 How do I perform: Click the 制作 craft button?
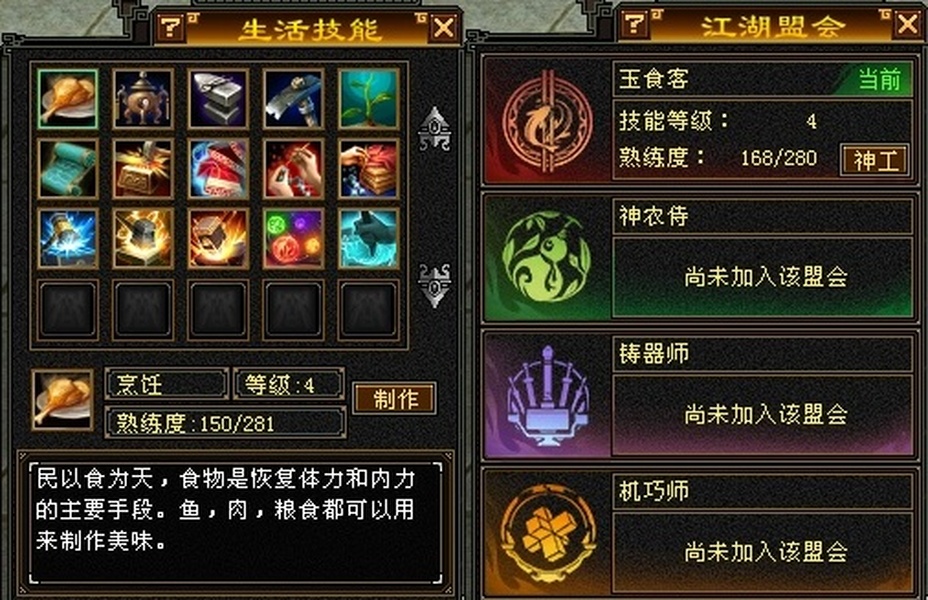point(395,399)
